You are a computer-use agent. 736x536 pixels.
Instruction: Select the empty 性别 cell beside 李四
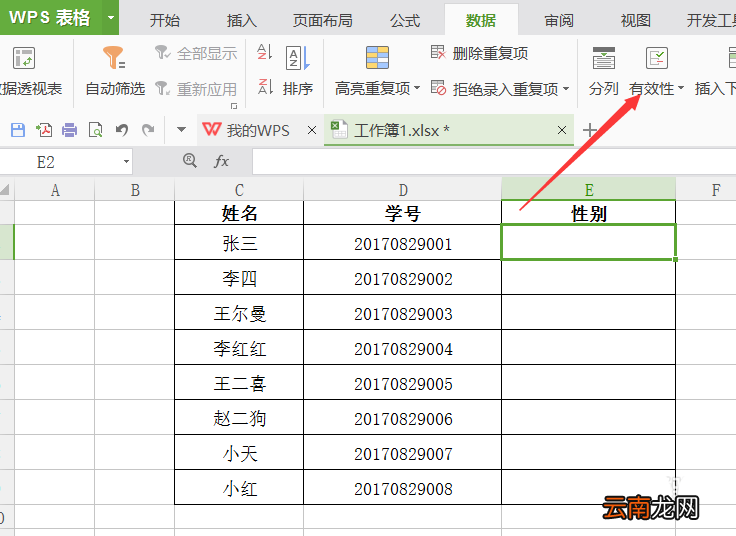(x=589, y=277)
